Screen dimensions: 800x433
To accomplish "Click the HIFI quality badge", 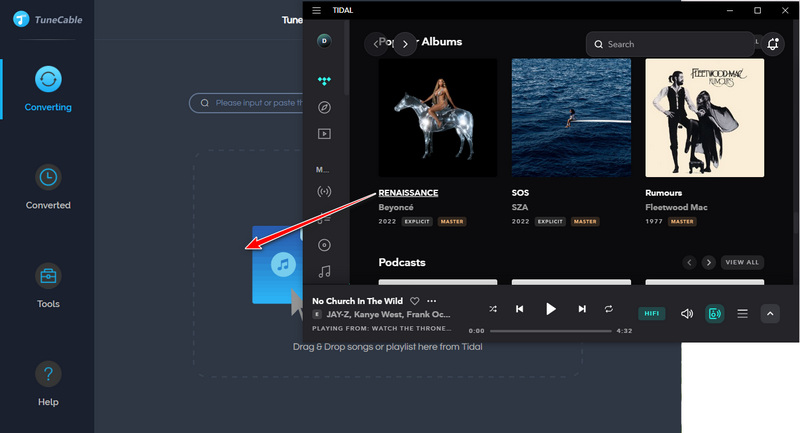I will pos(652,314).
